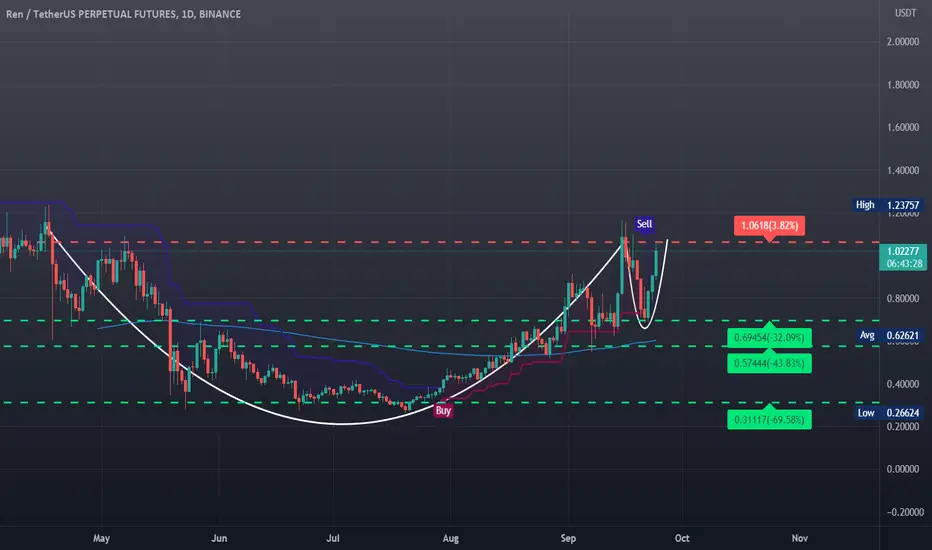Click the Low 0.26624 price tag
This screenshot has height=550, width=932.
pyautogui.click(x=889, y=413)
